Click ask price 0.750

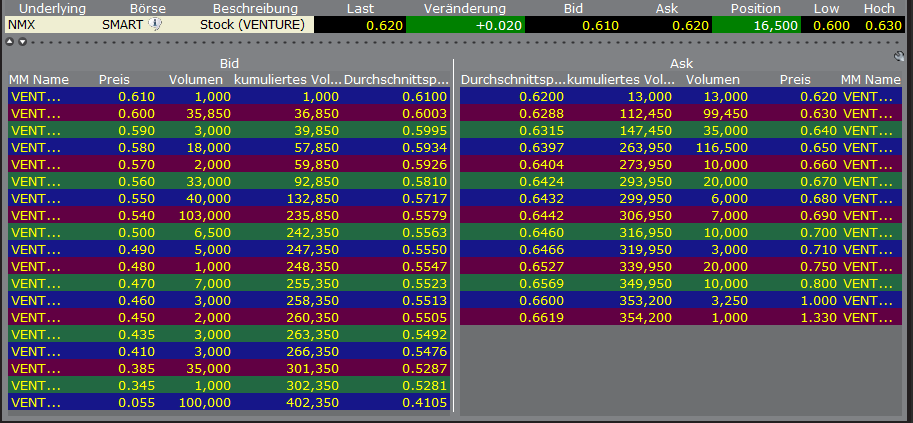[x=819, y=267]
